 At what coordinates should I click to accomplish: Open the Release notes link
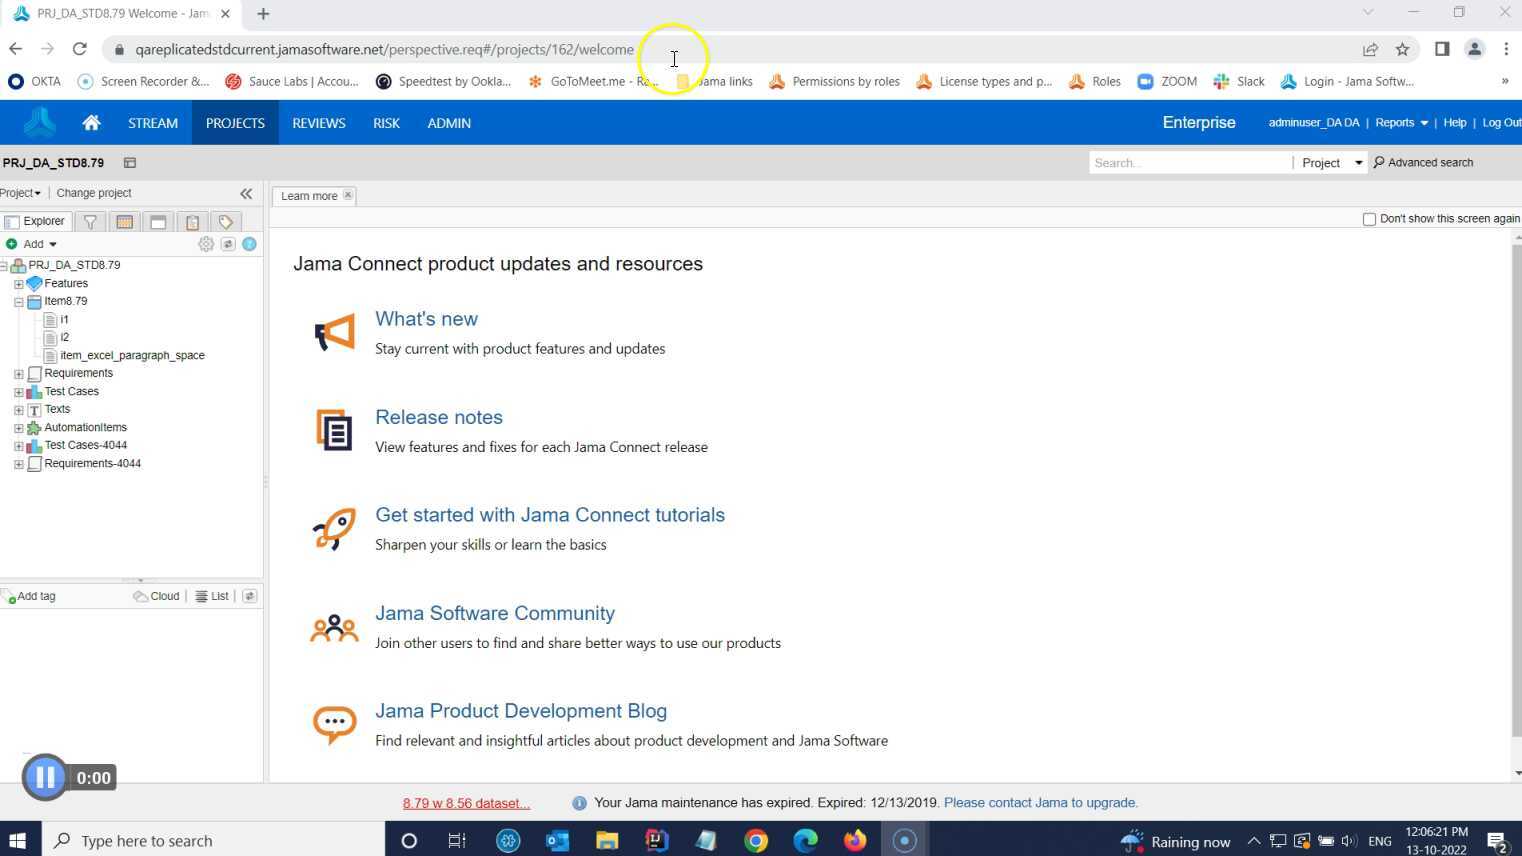point(439,417)
